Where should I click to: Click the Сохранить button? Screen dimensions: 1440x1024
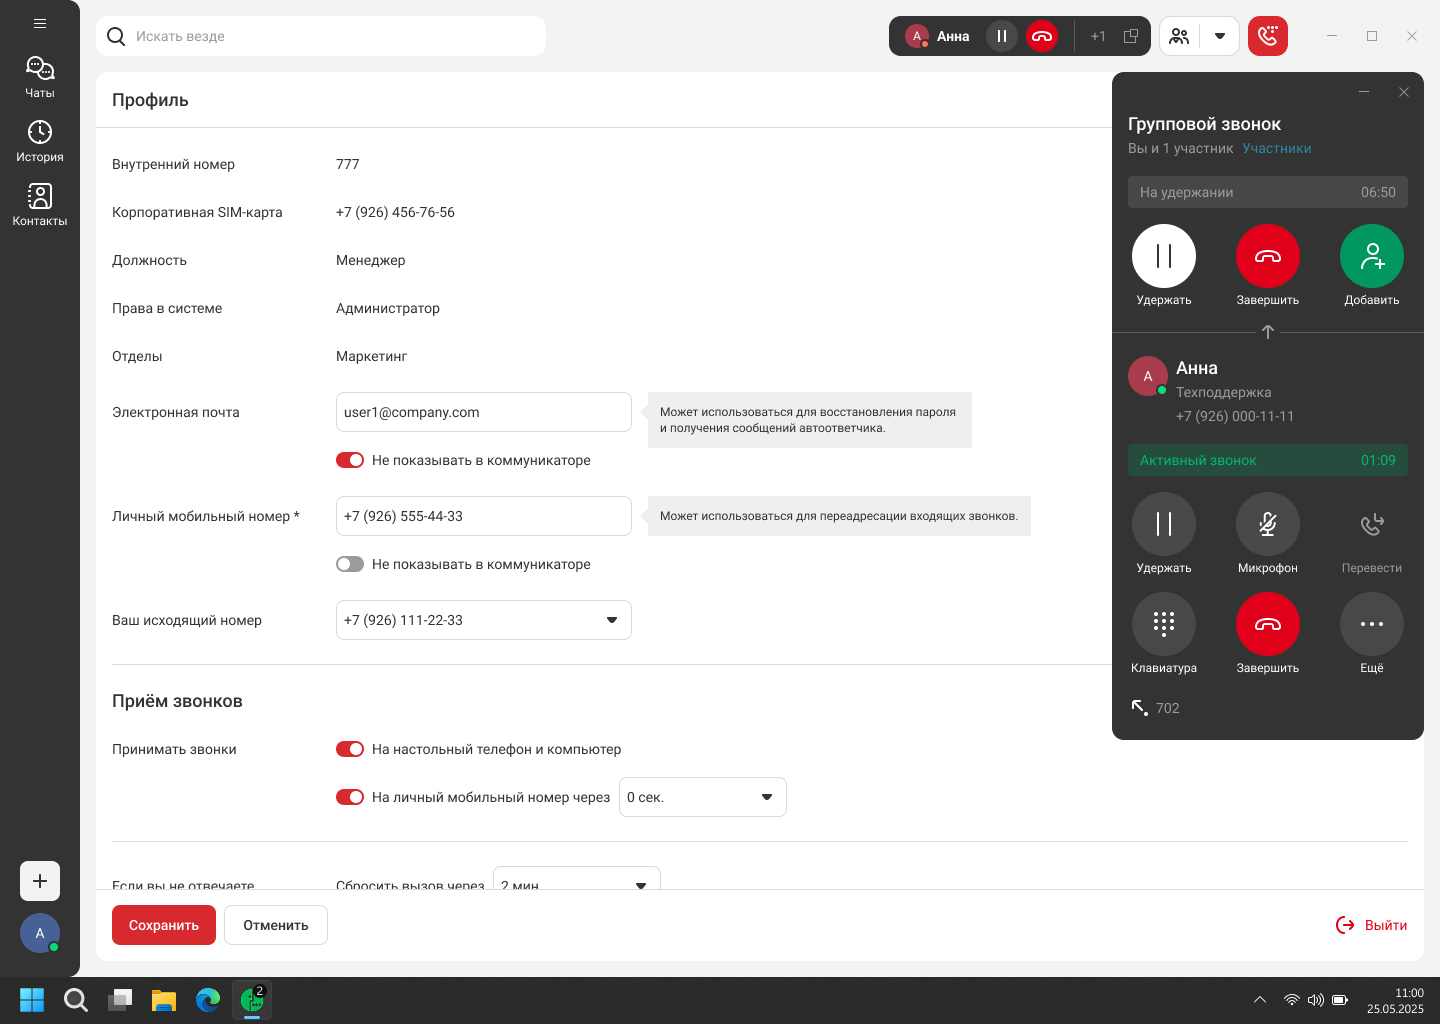pyautogui.click(x=163, y=925)
